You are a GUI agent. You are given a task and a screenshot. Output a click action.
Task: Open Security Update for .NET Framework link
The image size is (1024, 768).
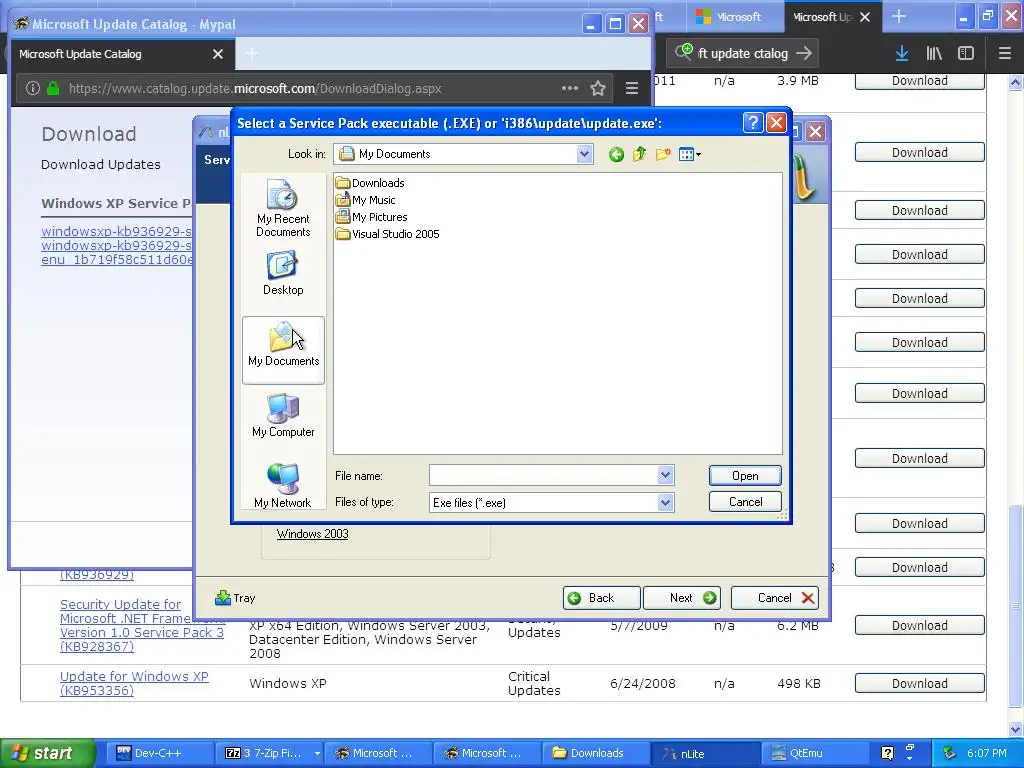142,625
